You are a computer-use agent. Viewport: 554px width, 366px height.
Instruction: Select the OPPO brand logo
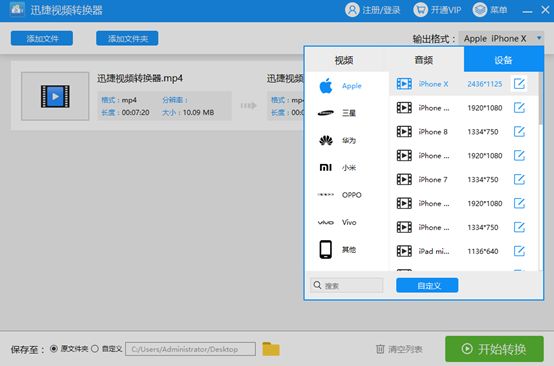(x=326, y=195)
